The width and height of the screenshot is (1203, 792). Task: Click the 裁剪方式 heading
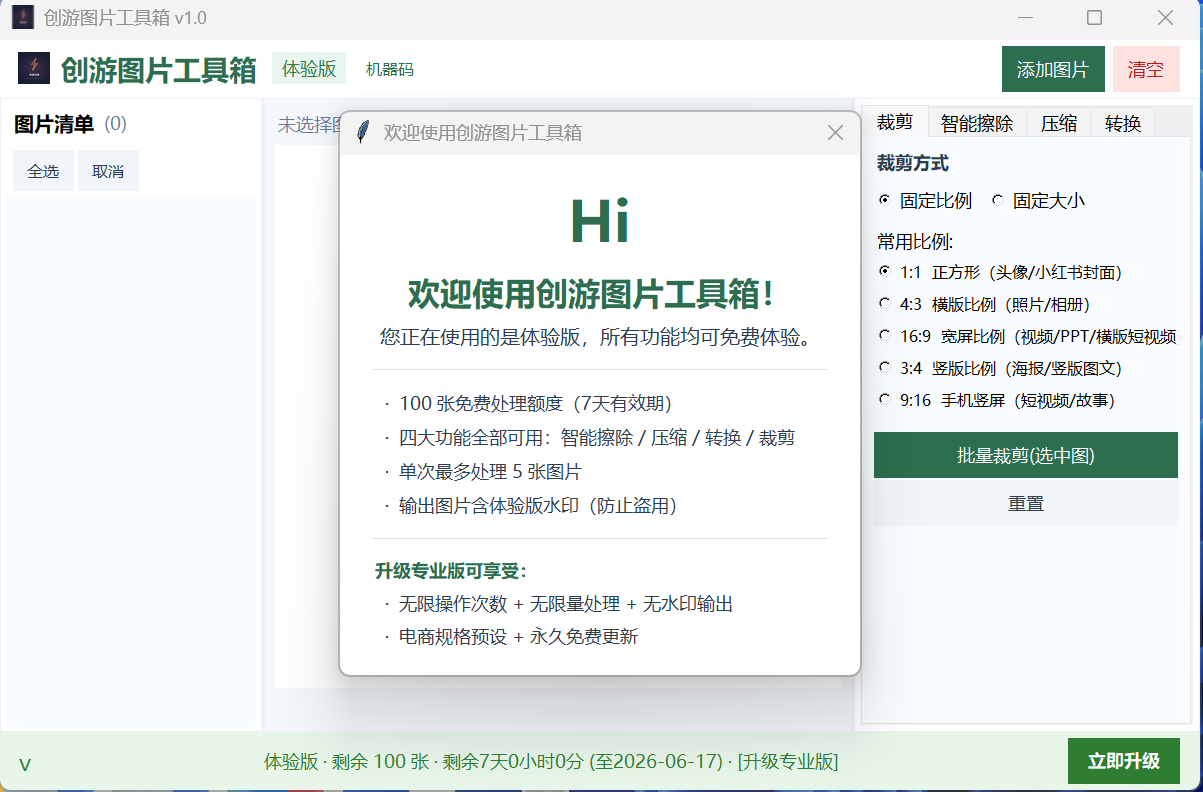point(913,162)
